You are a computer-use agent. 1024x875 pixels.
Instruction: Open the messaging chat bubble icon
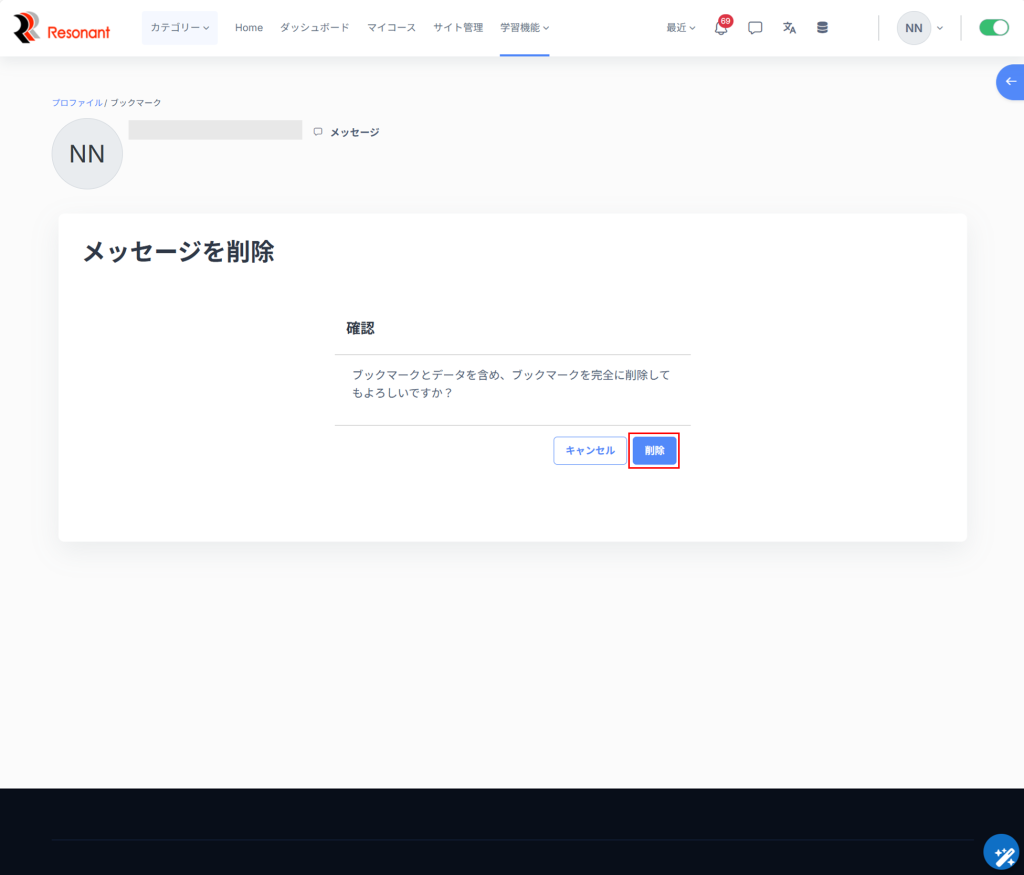(755, 28)
